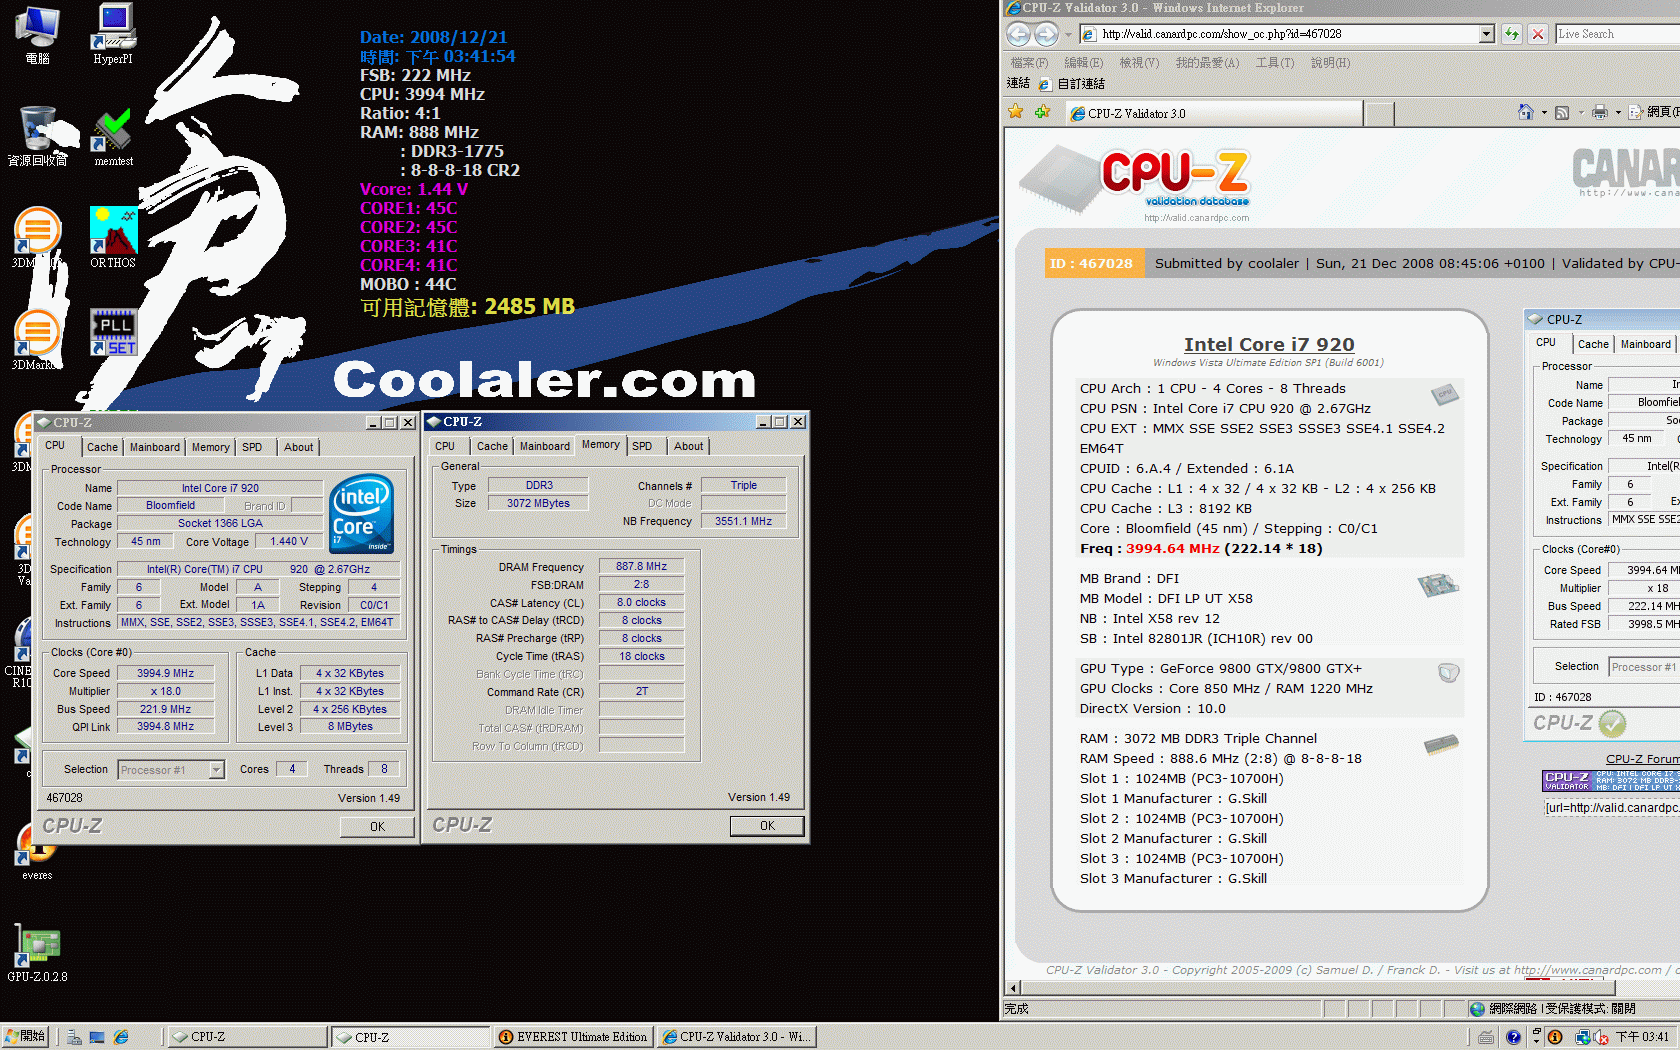1680x1050 pixels.
Task: Open the Processor #1 selection dropdown
Action: click(216, 770)
